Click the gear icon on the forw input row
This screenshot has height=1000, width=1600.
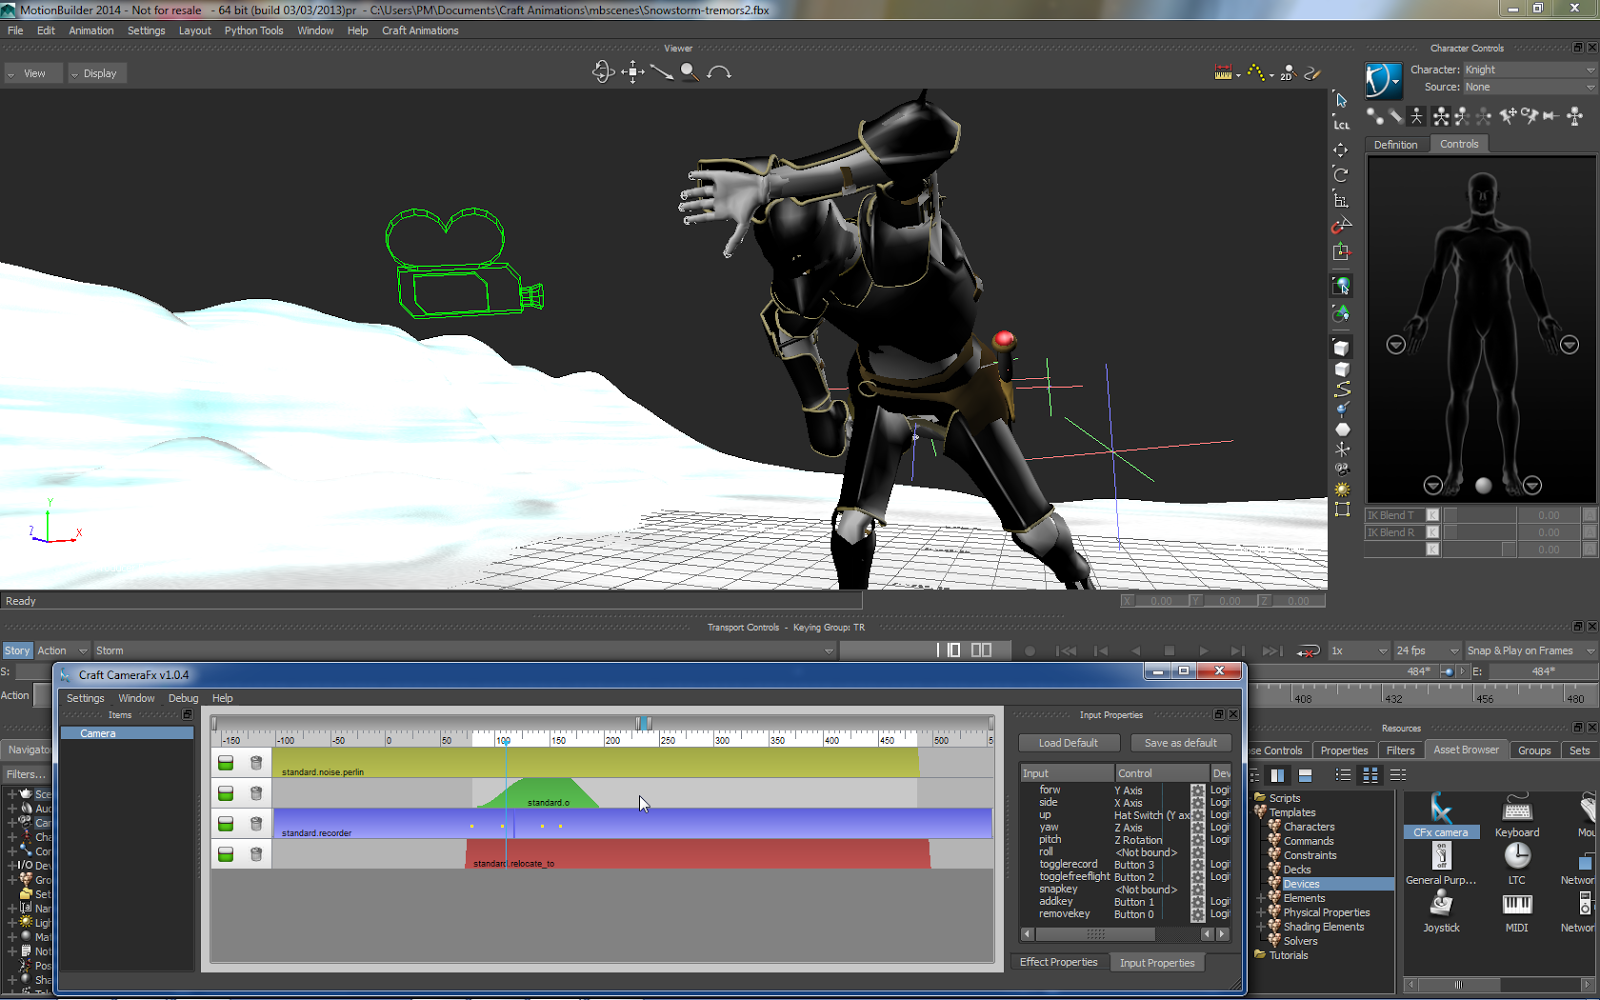[x=1197, y=790]
